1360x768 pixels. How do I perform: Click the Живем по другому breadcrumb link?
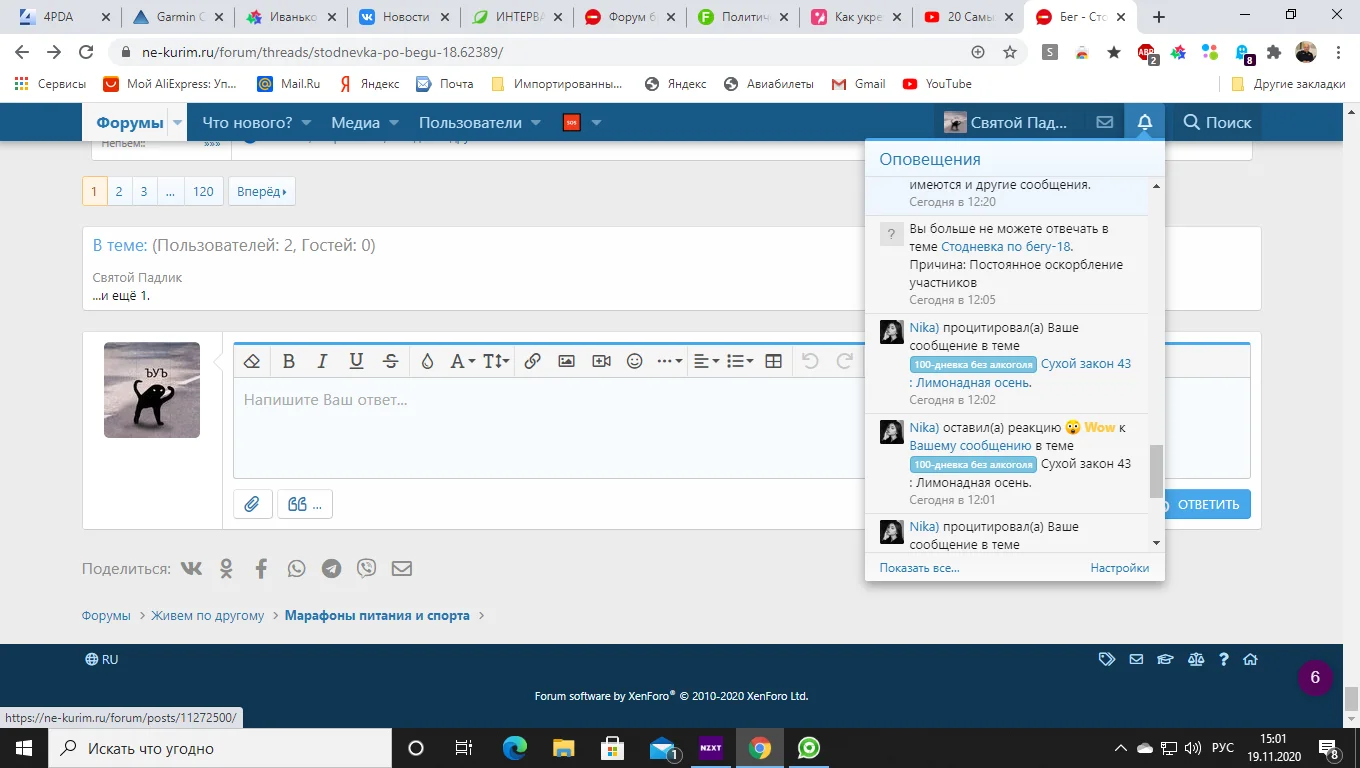coord(208,616)
